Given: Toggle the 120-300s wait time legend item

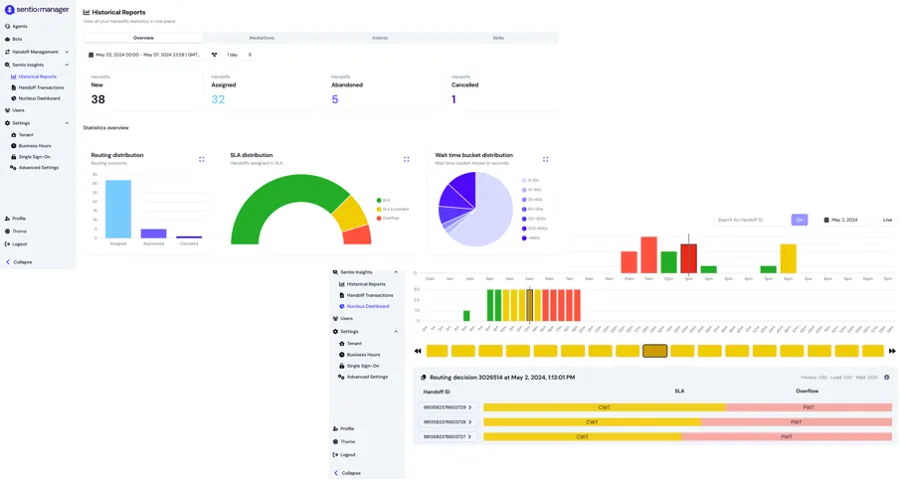Looking at the screenshot, I should point(534,219).
